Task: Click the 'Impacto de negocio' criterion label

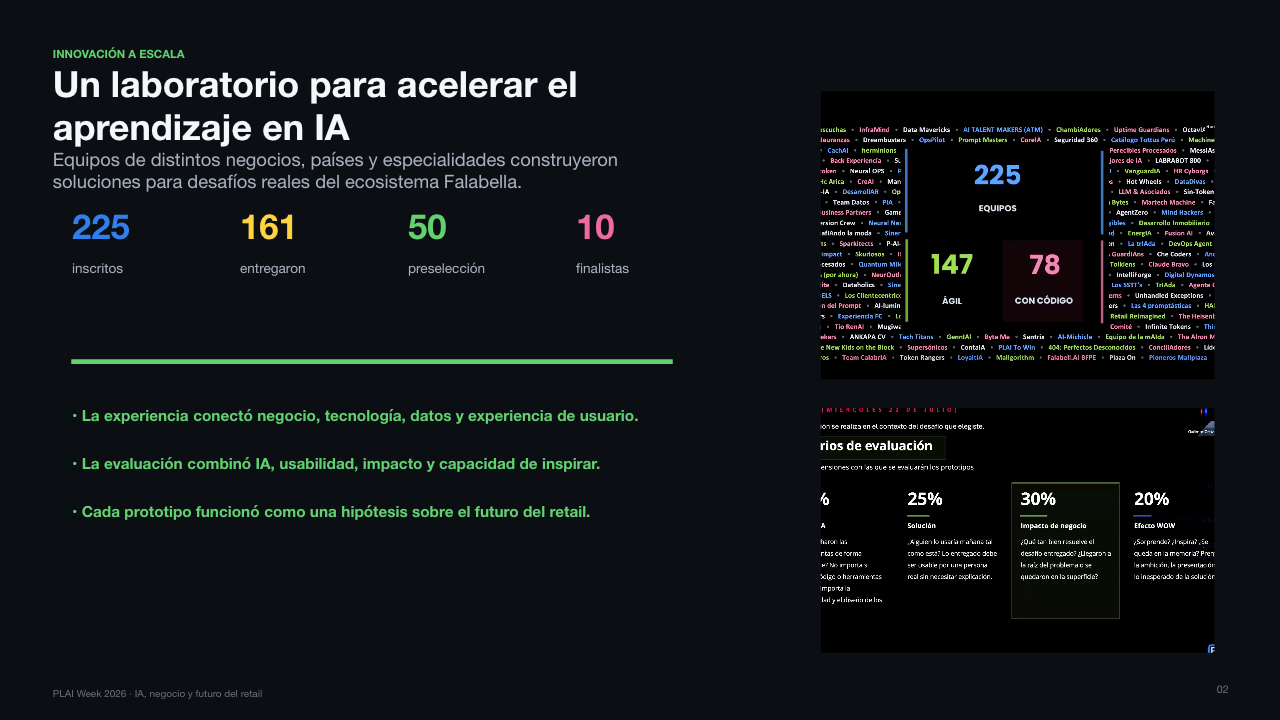Action: point(1053,525)
